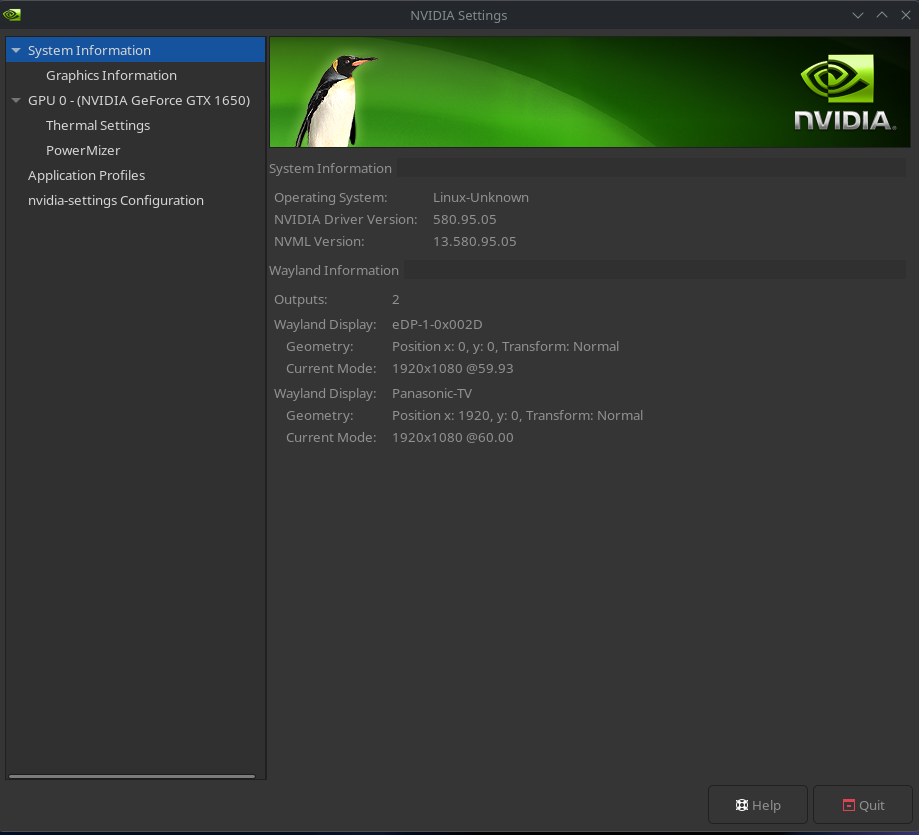Click the System Information section header bar

[586, 168]
